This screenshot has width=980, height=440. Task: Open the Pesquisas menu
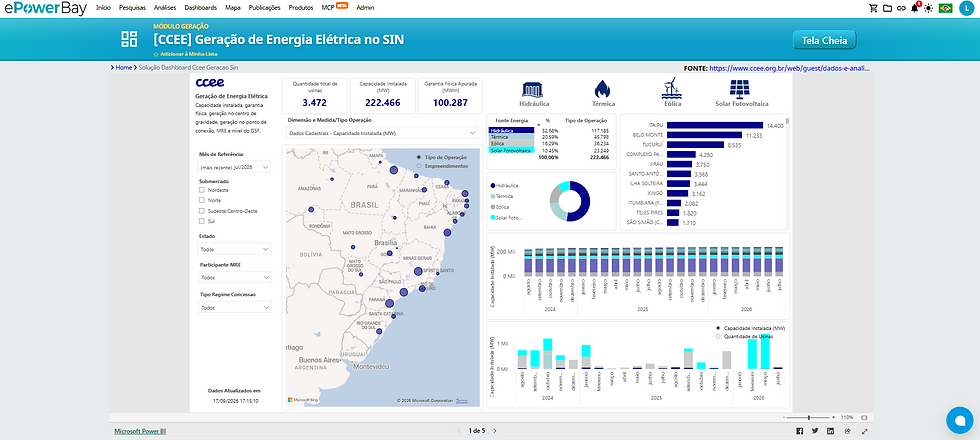pyautogui.click(x=132, y=8)
